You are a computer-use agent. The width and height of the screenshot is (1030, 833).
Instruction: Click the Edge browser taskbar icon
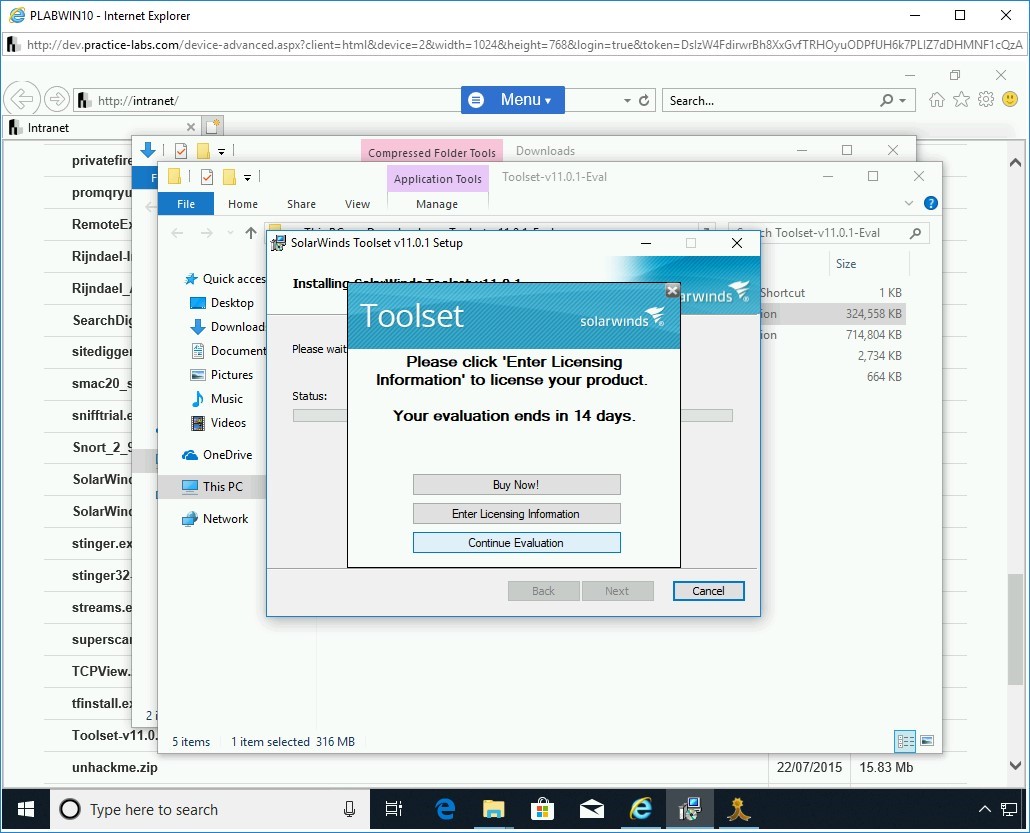tap(445, 809)
